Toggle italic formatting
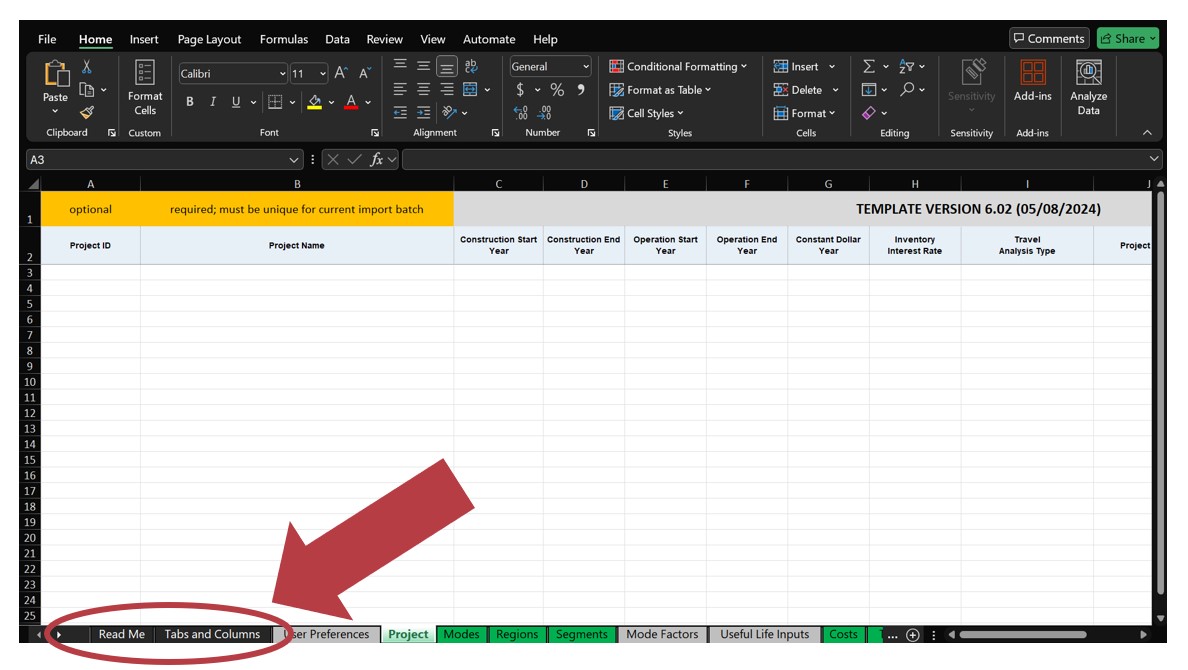1188x670 pixels. click(x=211, y=100)
